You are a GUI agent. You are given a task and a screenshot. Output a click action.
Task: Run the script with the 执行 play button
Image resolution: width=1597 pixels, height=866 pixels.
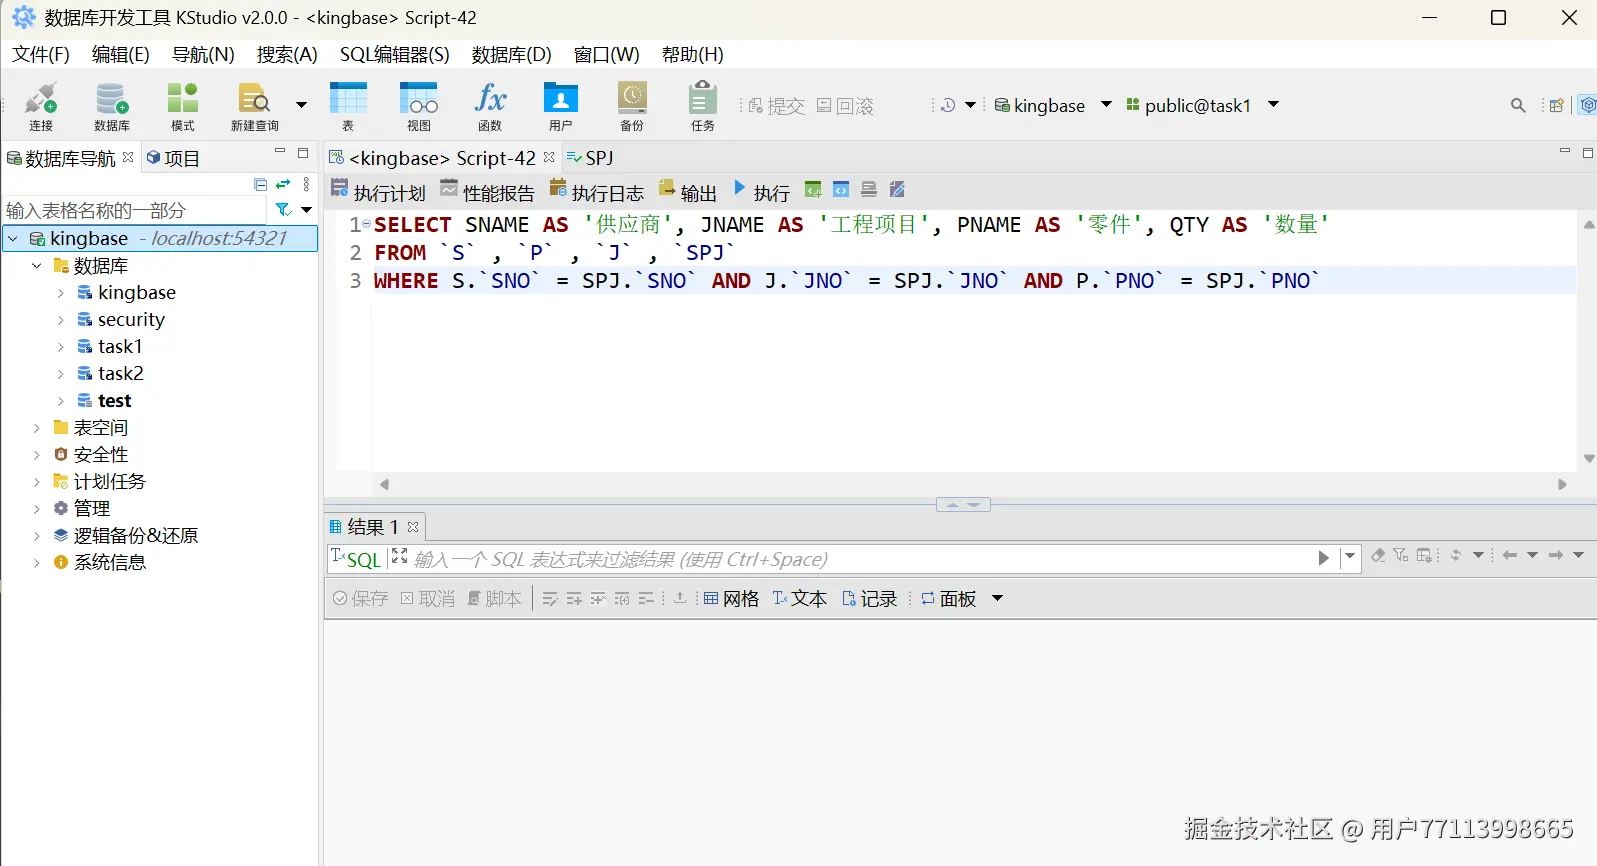click(x=762, y=191)
